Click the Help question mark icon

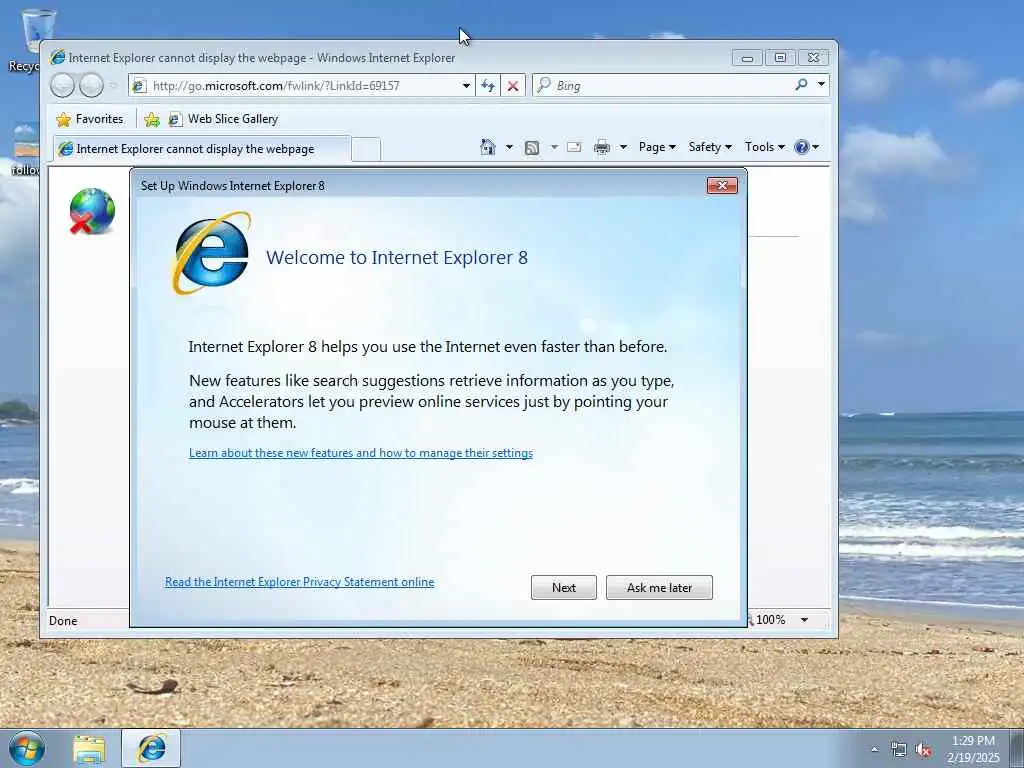801,147
